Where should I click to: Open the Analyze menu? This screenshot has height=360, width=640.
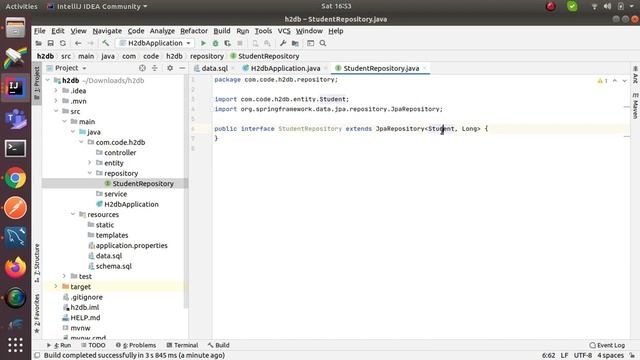(162, 31)
